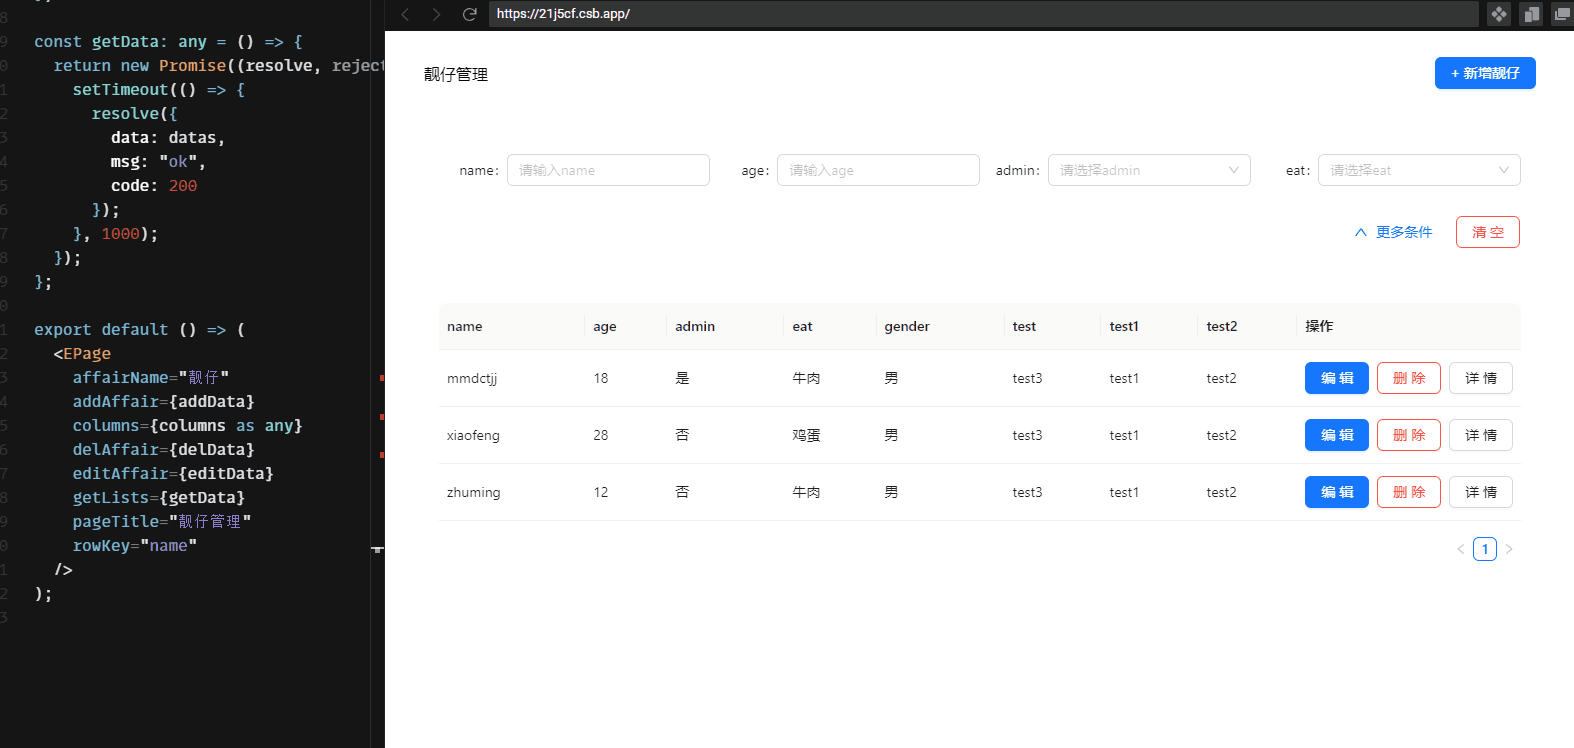Click the mmdctjj name cell

coord(512,378)
